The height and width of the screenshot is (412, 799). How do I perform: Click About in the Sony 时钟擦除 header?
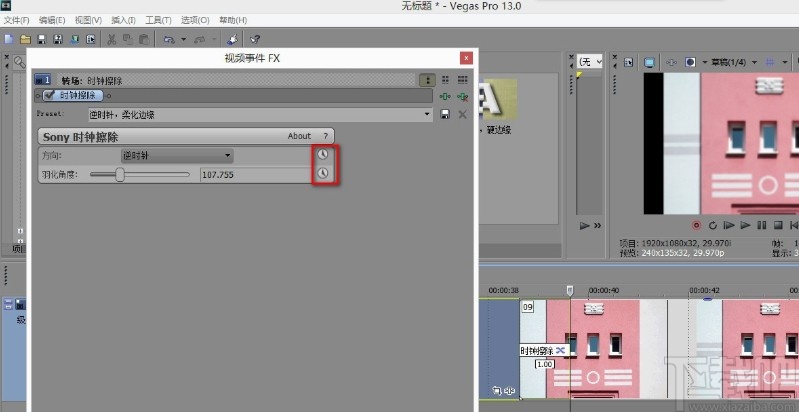tap(299, 136)
